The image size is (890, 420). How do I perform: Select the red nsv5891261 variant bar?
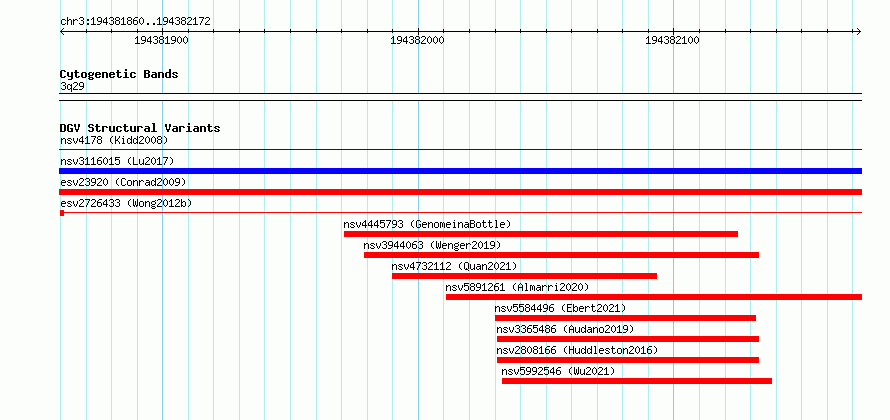654,297
